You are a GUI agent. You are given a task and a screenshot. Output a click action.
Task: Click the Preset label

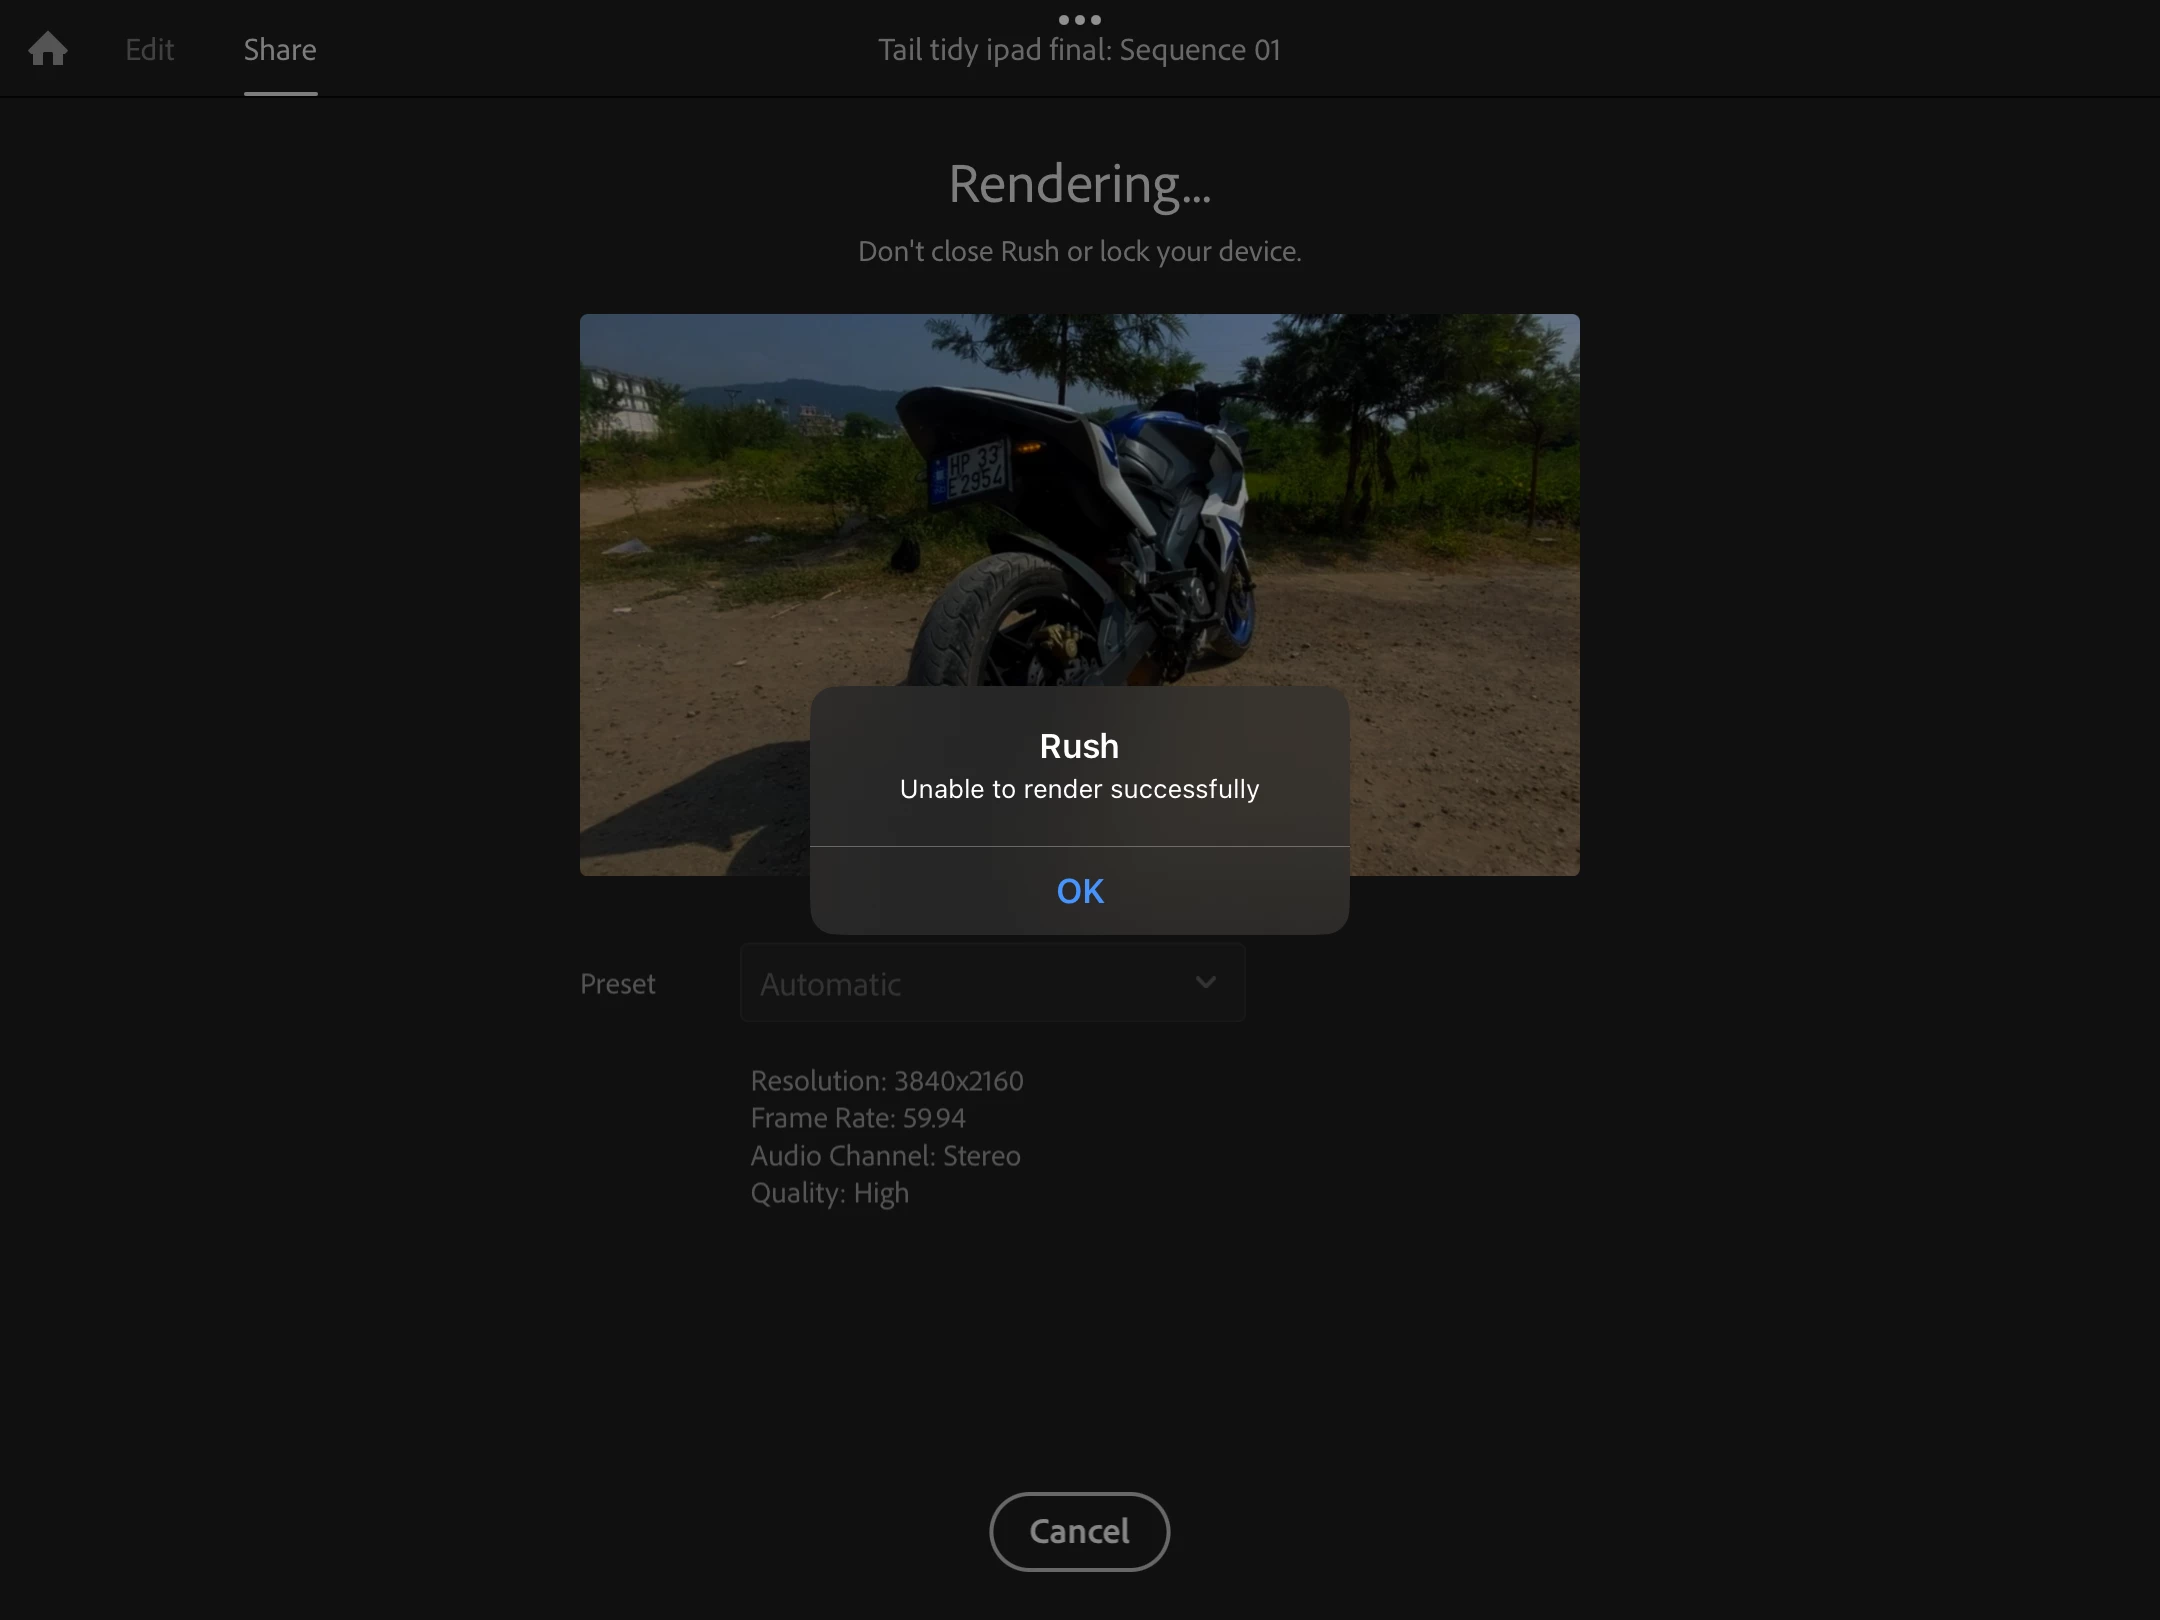[617, 983]
